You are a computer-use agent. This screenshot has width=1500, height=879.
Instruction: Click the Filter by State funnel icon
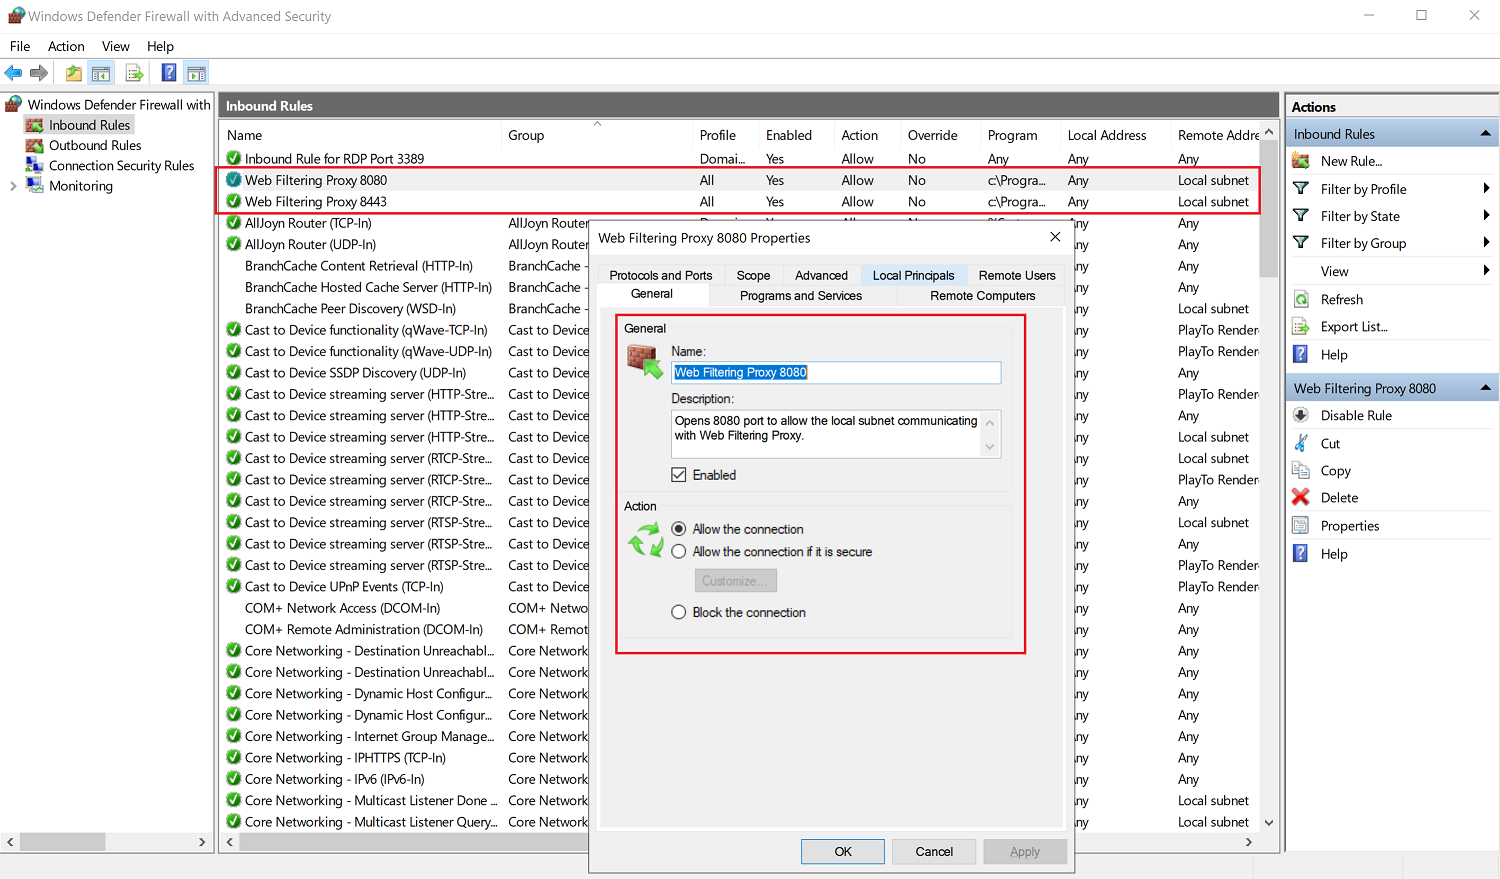coord(1301,215)
